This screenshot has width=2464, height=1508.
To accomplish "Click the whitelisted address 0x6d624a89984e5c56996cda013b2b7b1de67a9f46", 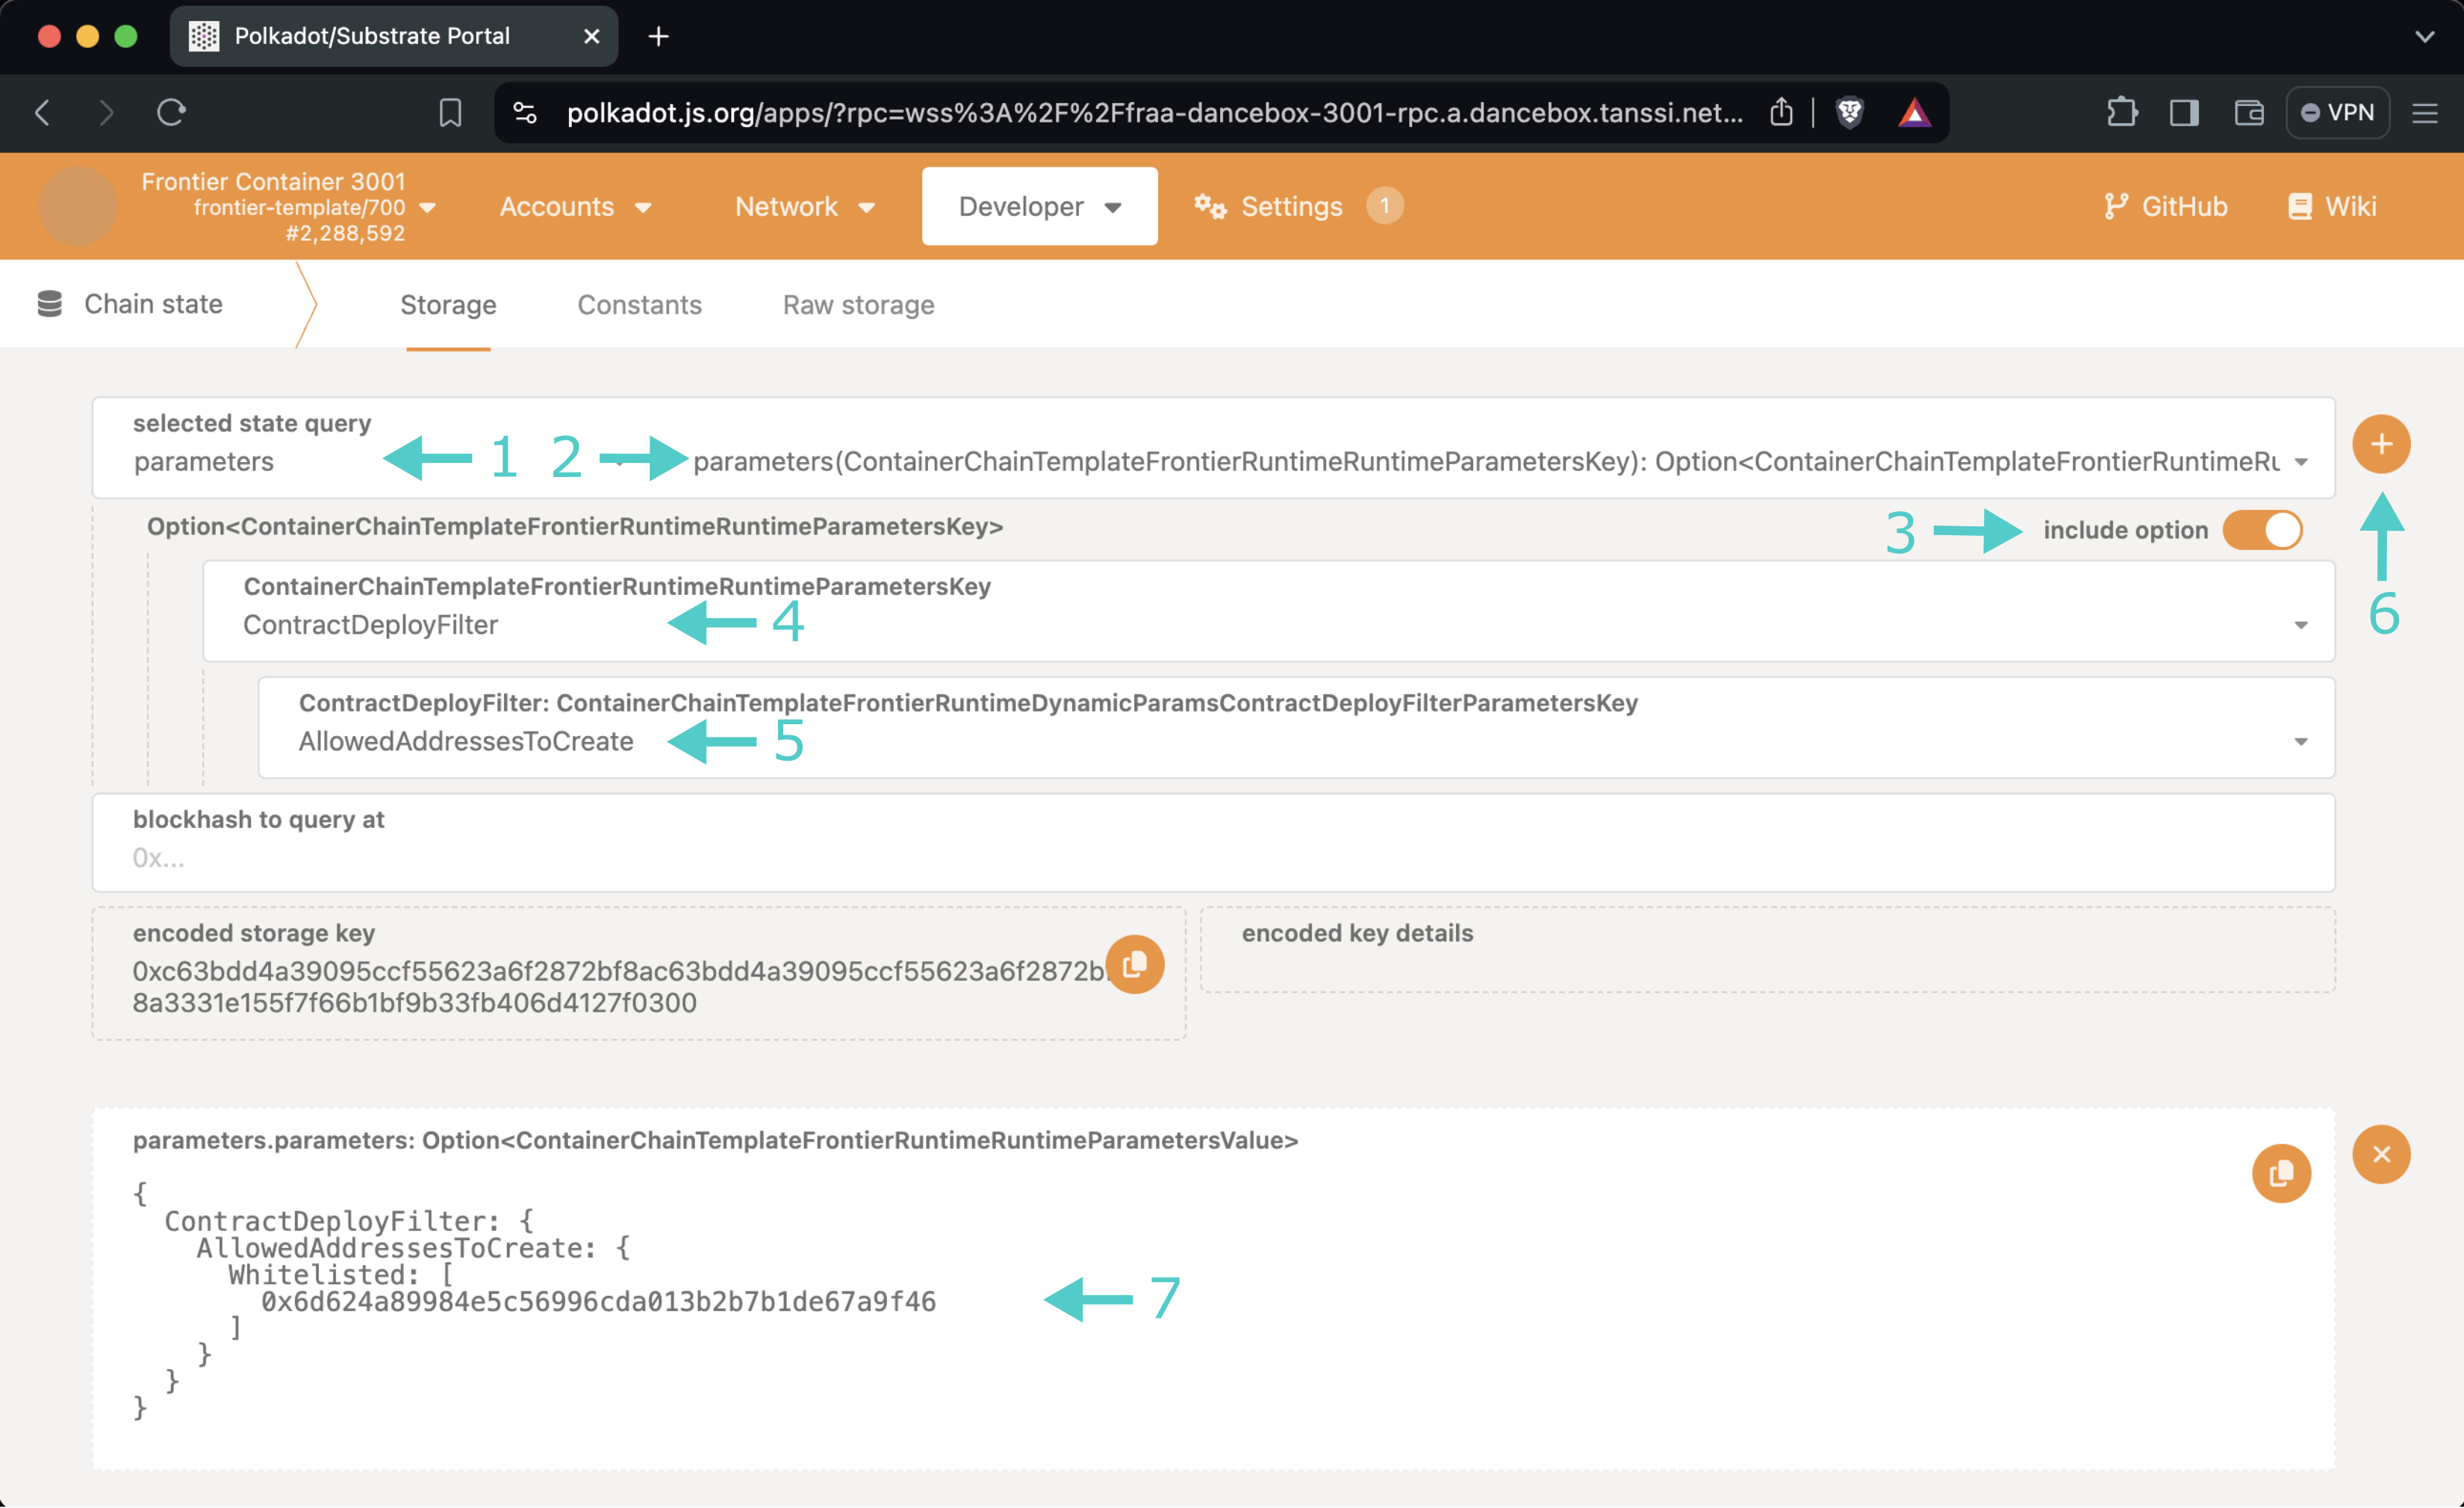I will [x=598, y=1301].
